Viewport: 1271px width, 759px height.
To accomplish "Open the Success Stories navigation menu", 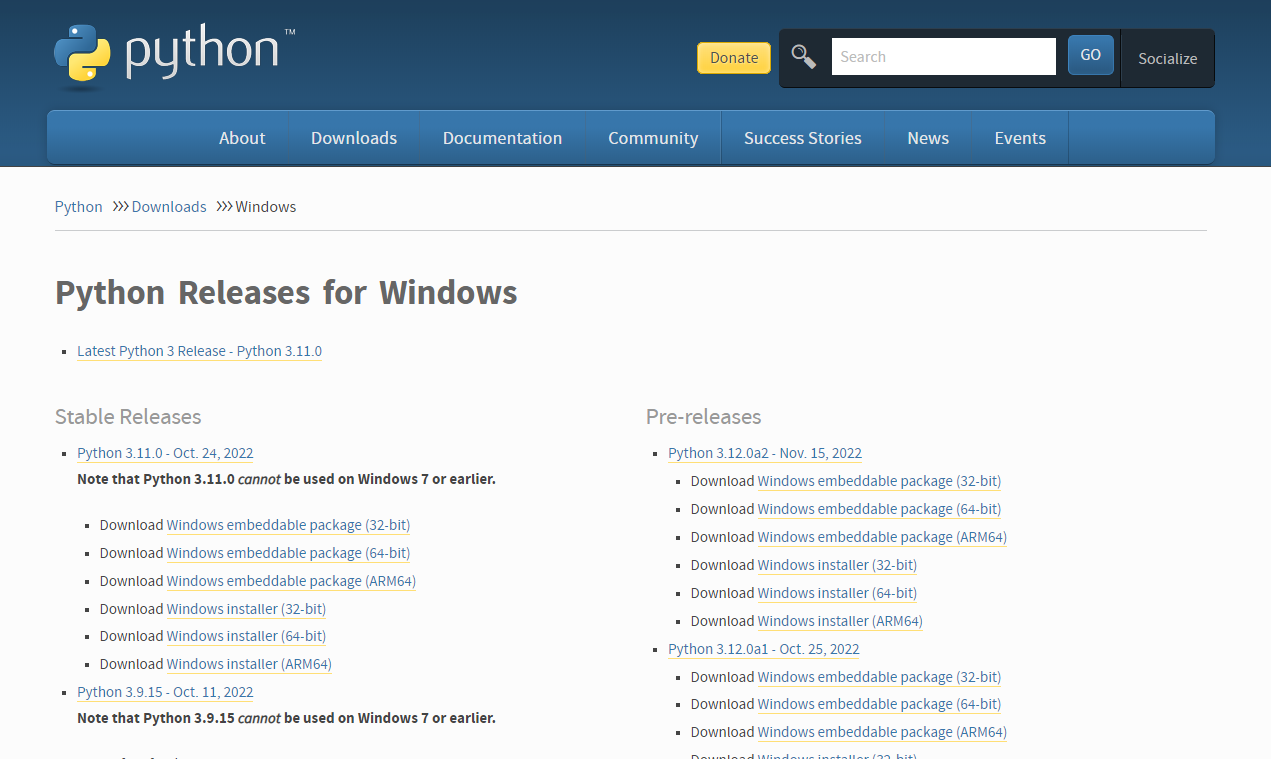I will 803,138.
